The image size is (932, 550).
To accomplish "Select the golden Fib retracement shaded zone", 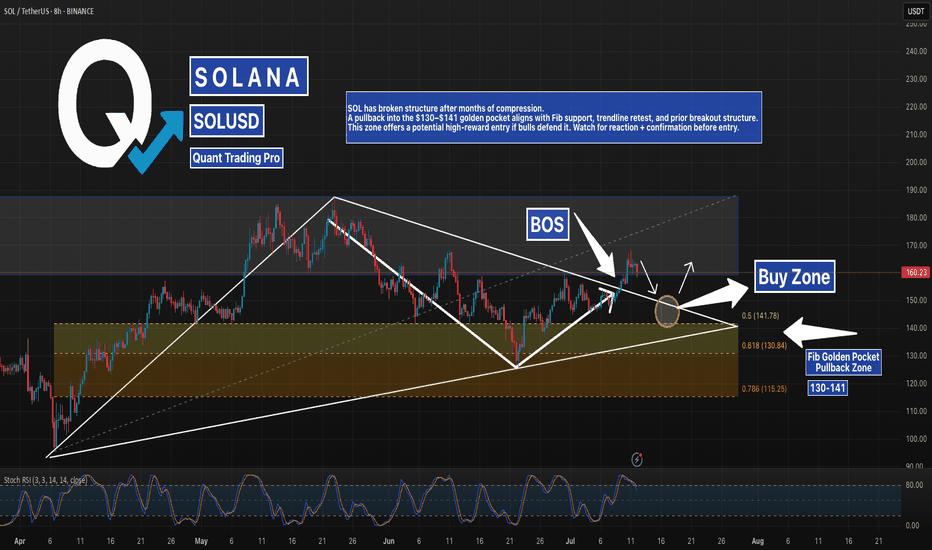I will tap(396, 360).
